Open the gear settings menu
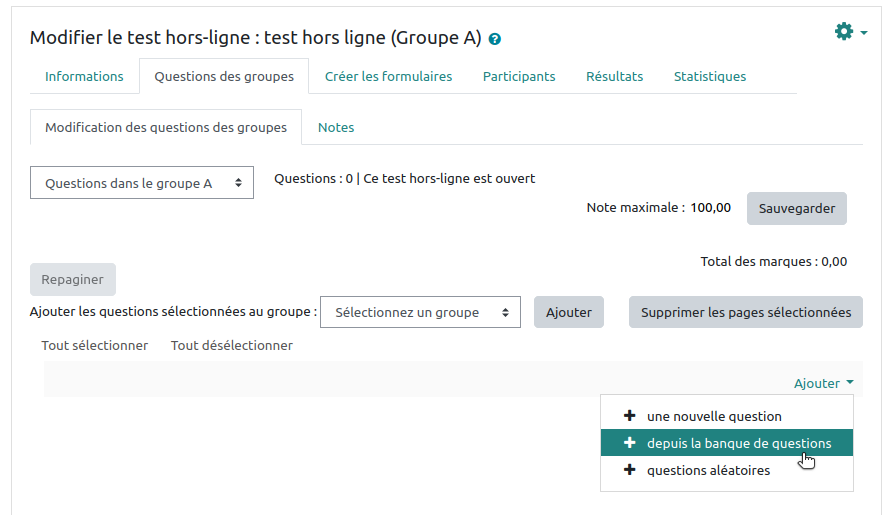890x515 pixels. click(849, 32)
